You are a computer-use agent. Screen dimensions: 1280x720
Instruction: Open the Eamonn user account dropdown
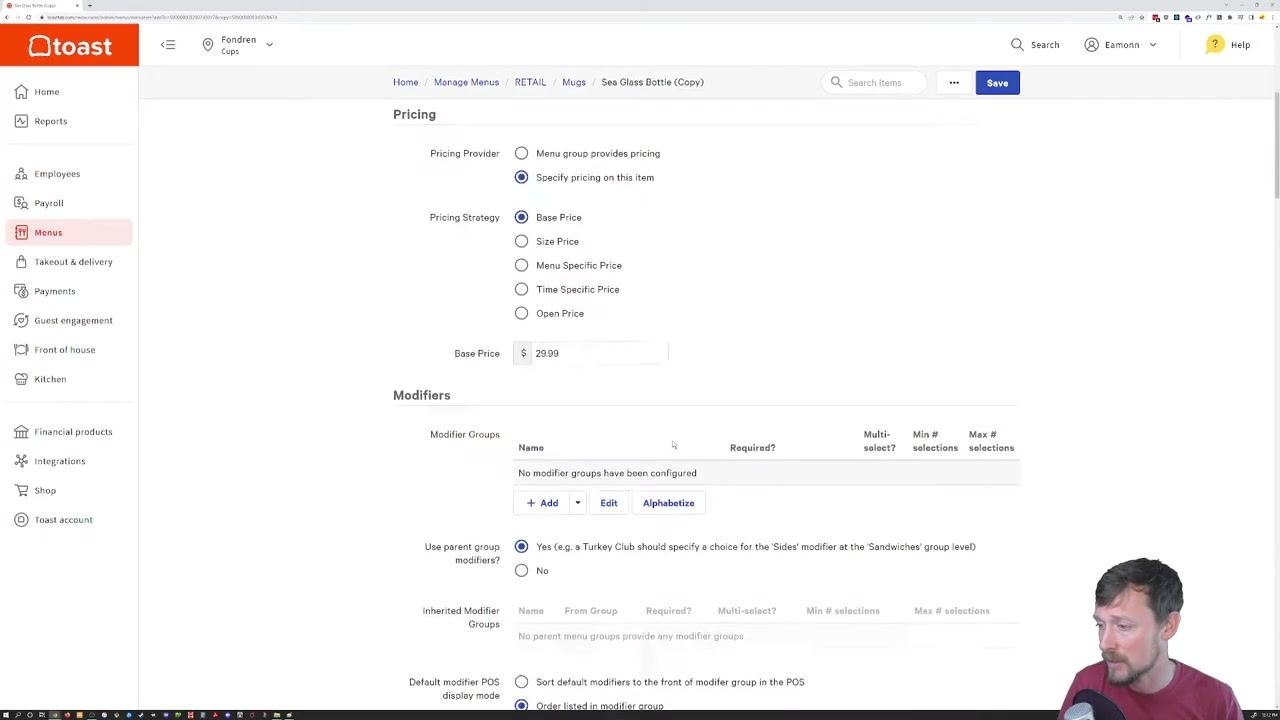[x=1121, y=45]
